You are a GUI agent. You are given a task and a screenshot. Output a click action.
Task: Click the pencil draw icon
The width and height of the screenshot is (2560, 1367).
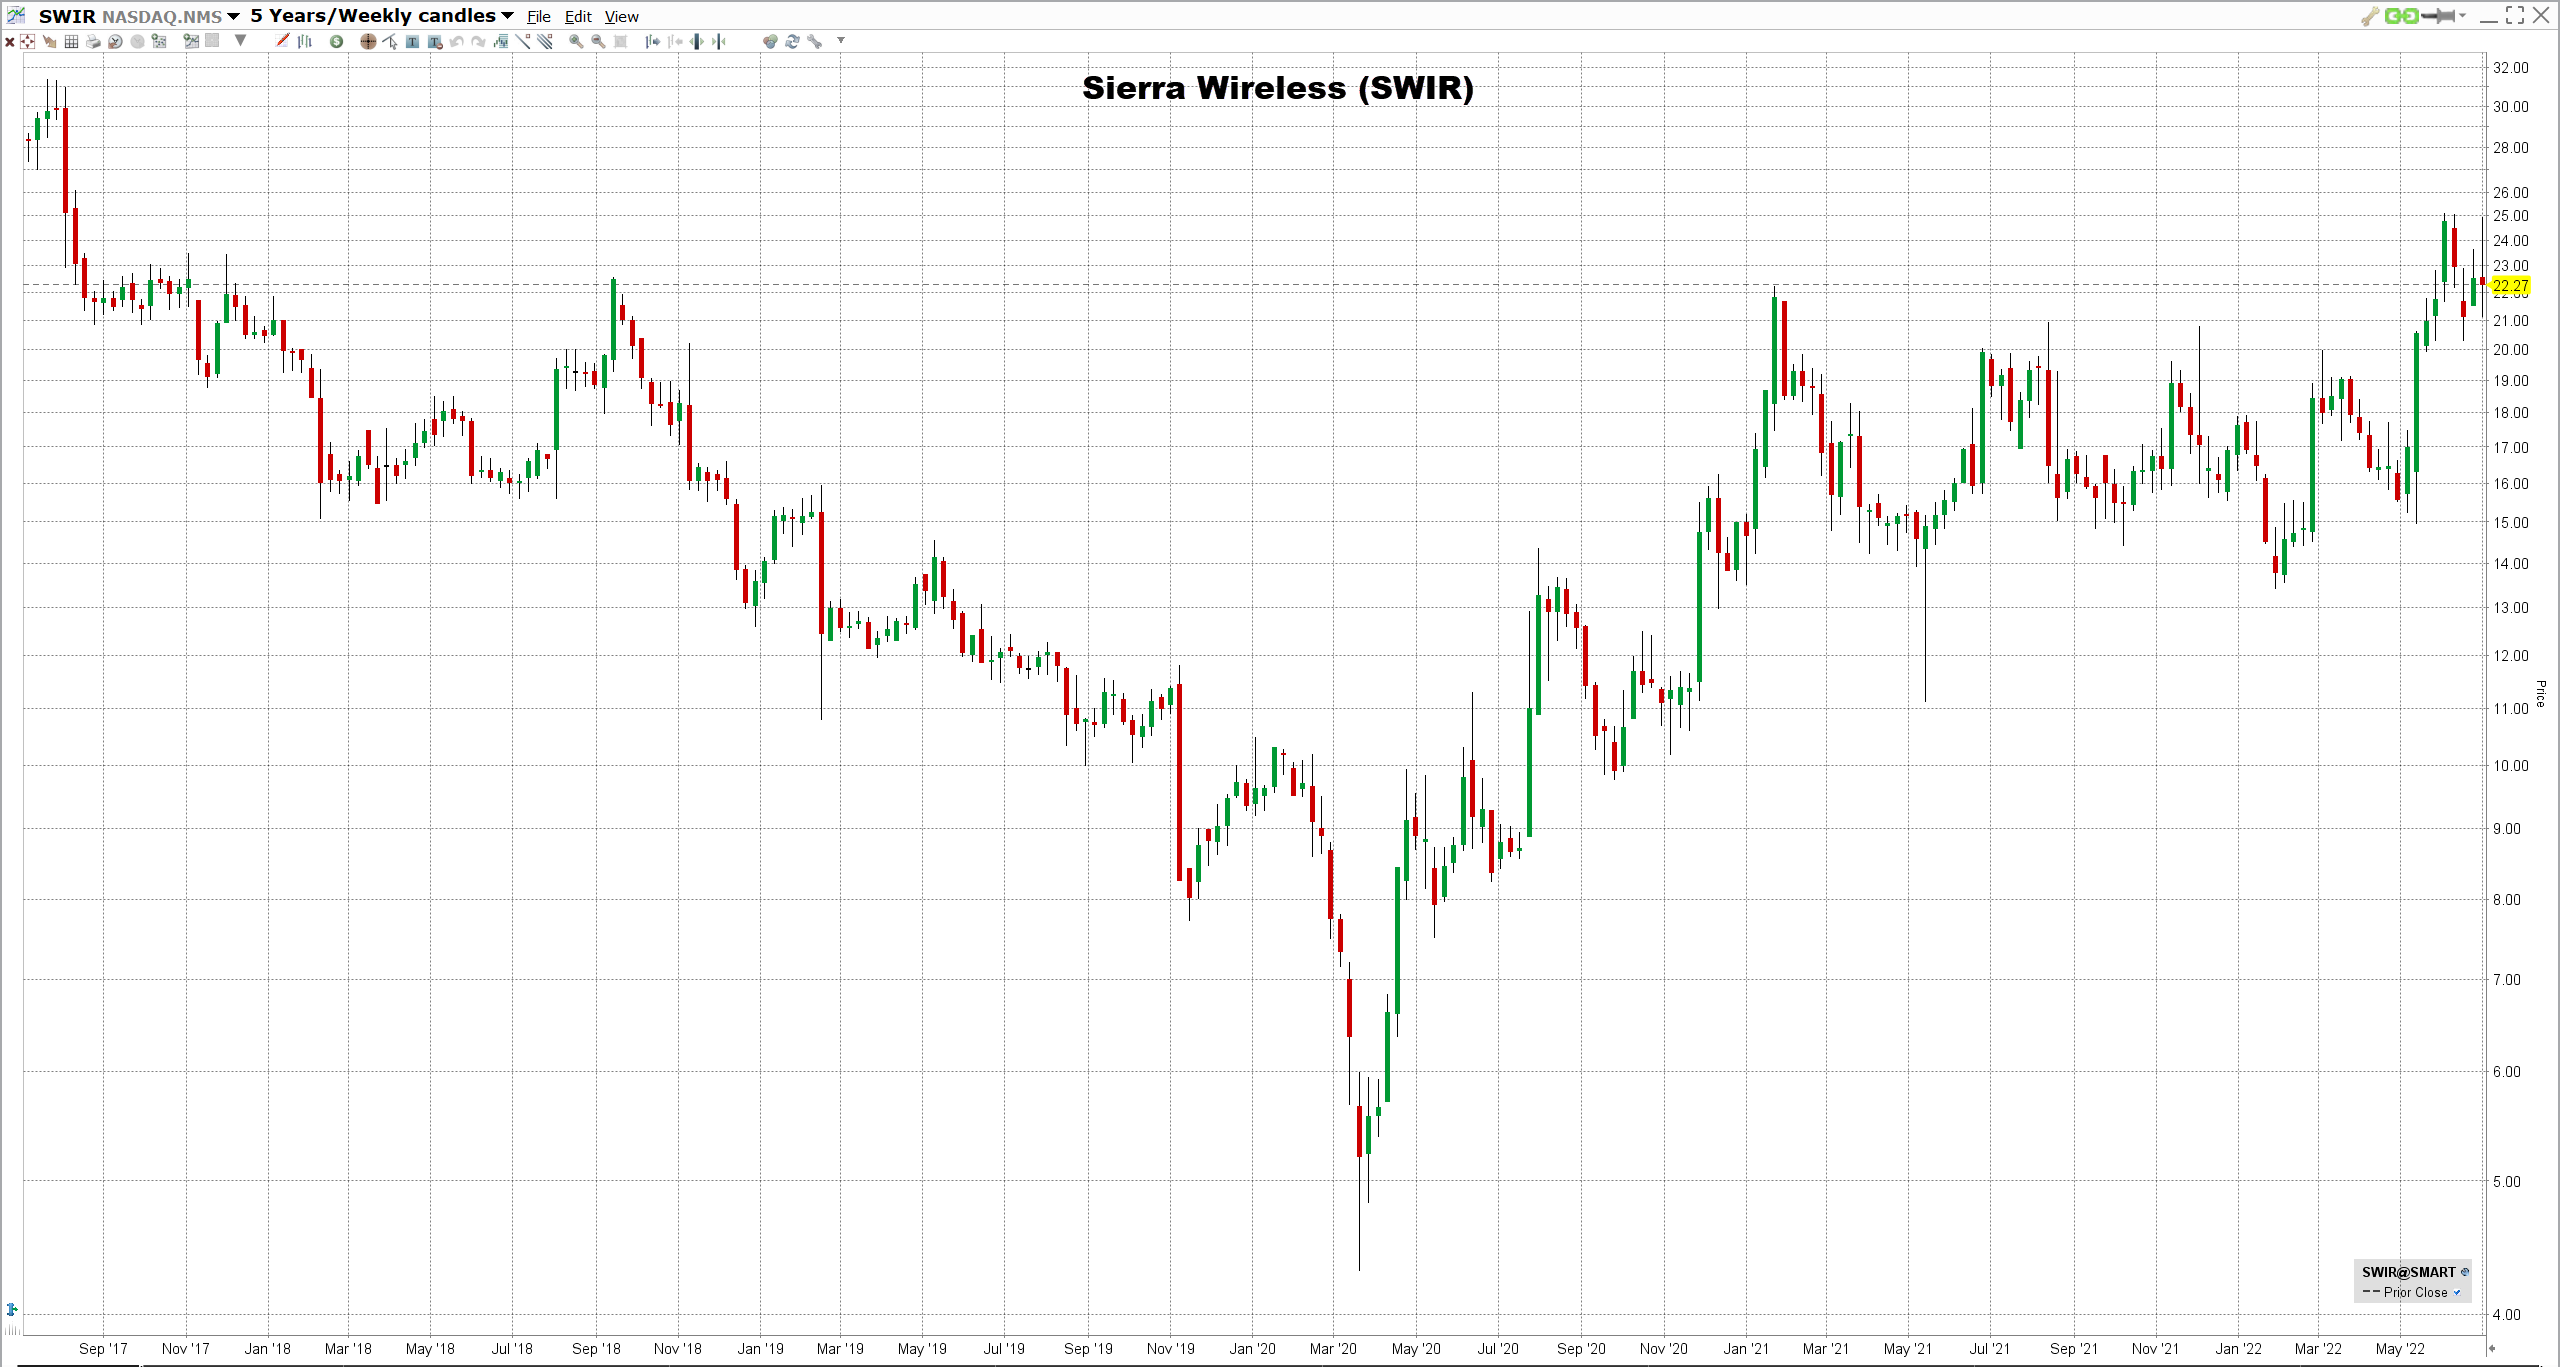pos(282,41)
